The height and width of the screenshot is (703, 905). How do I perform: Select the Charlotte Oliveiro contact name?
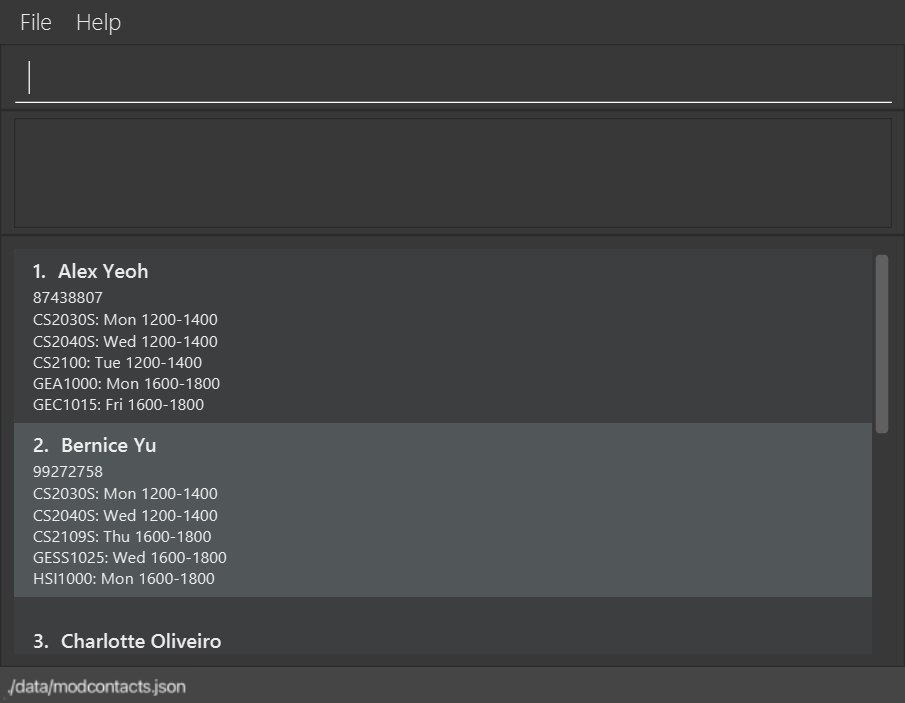tap(141, 641)
